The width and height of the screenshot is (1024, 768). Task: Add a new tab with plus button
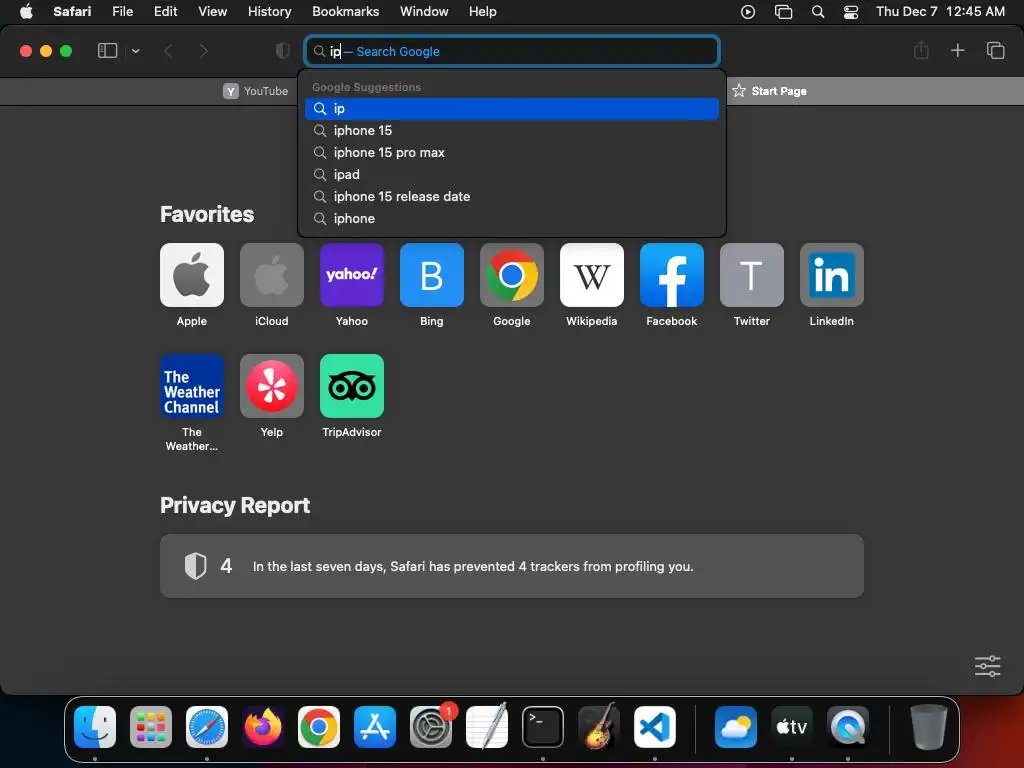tap(957, 50)
